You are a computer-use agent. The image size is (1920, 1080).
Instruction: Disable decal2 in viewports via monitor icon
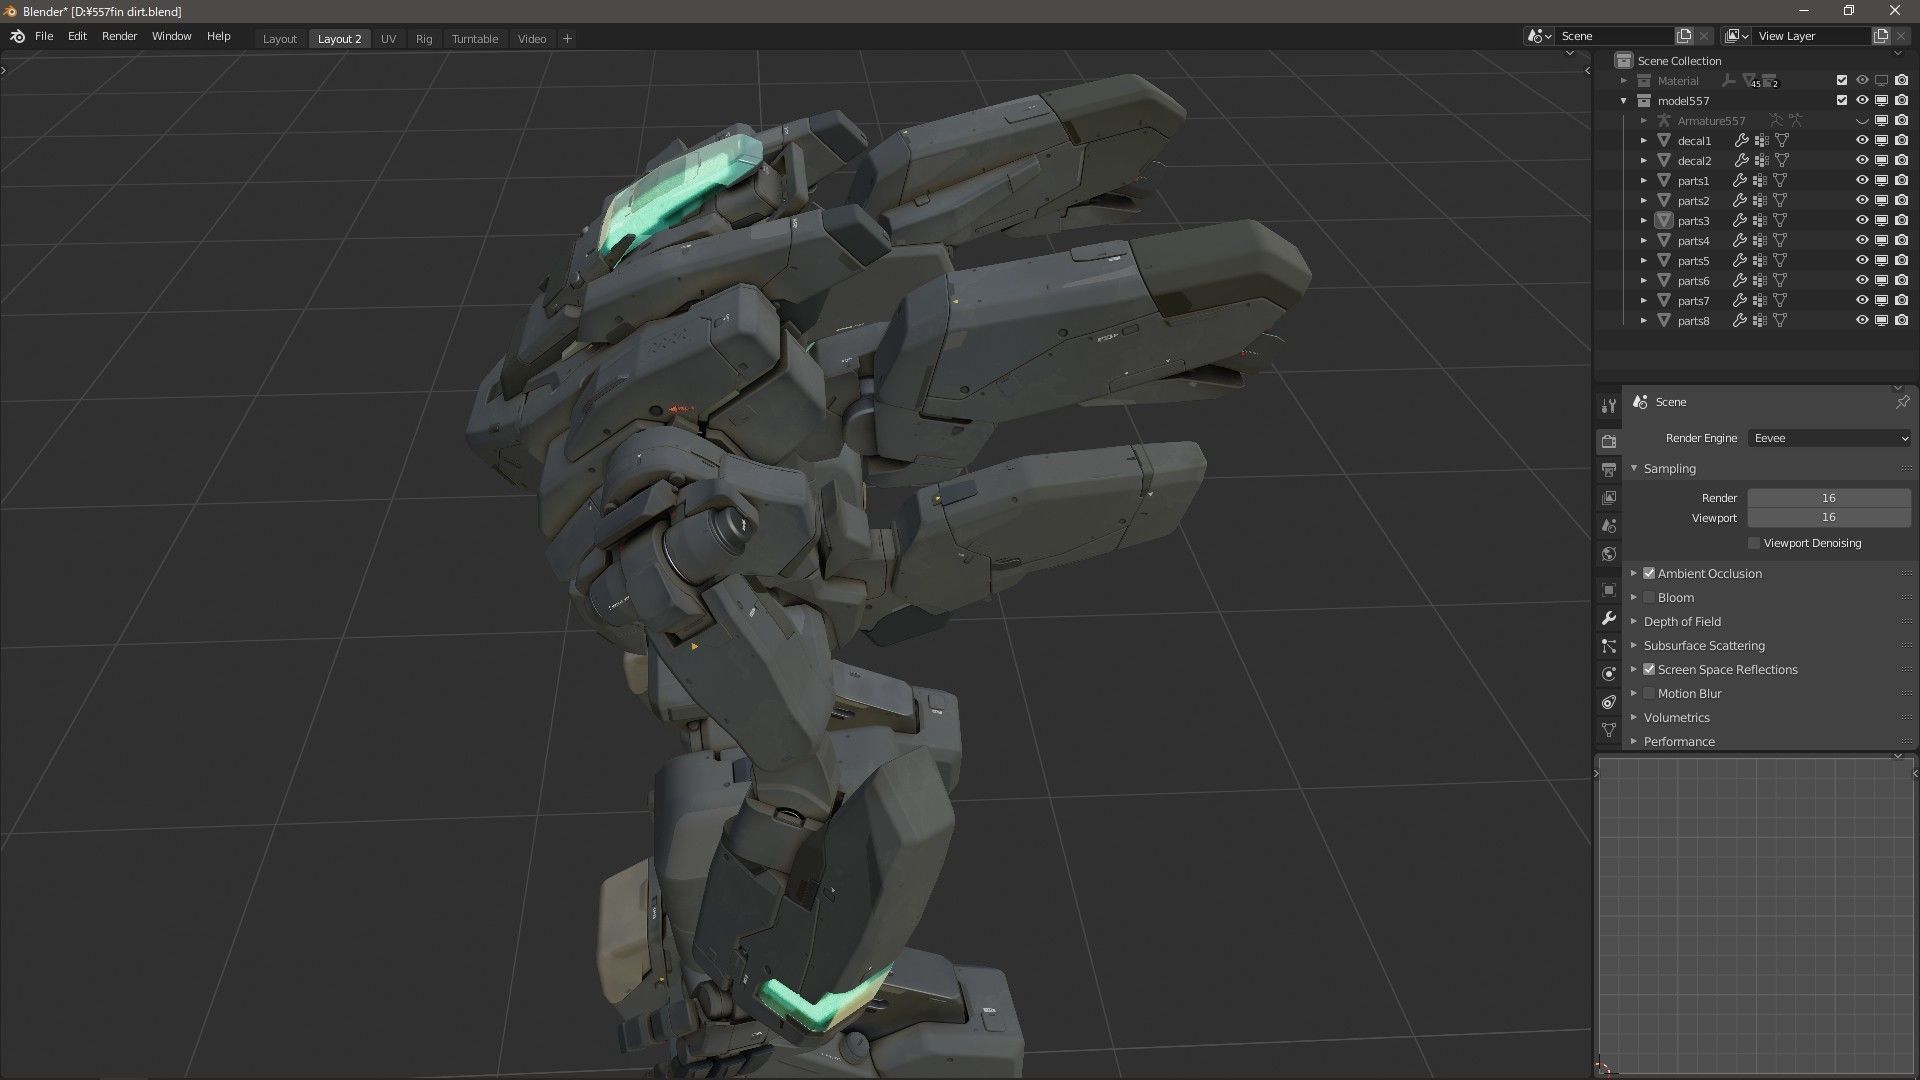[x=1881, y=161]
